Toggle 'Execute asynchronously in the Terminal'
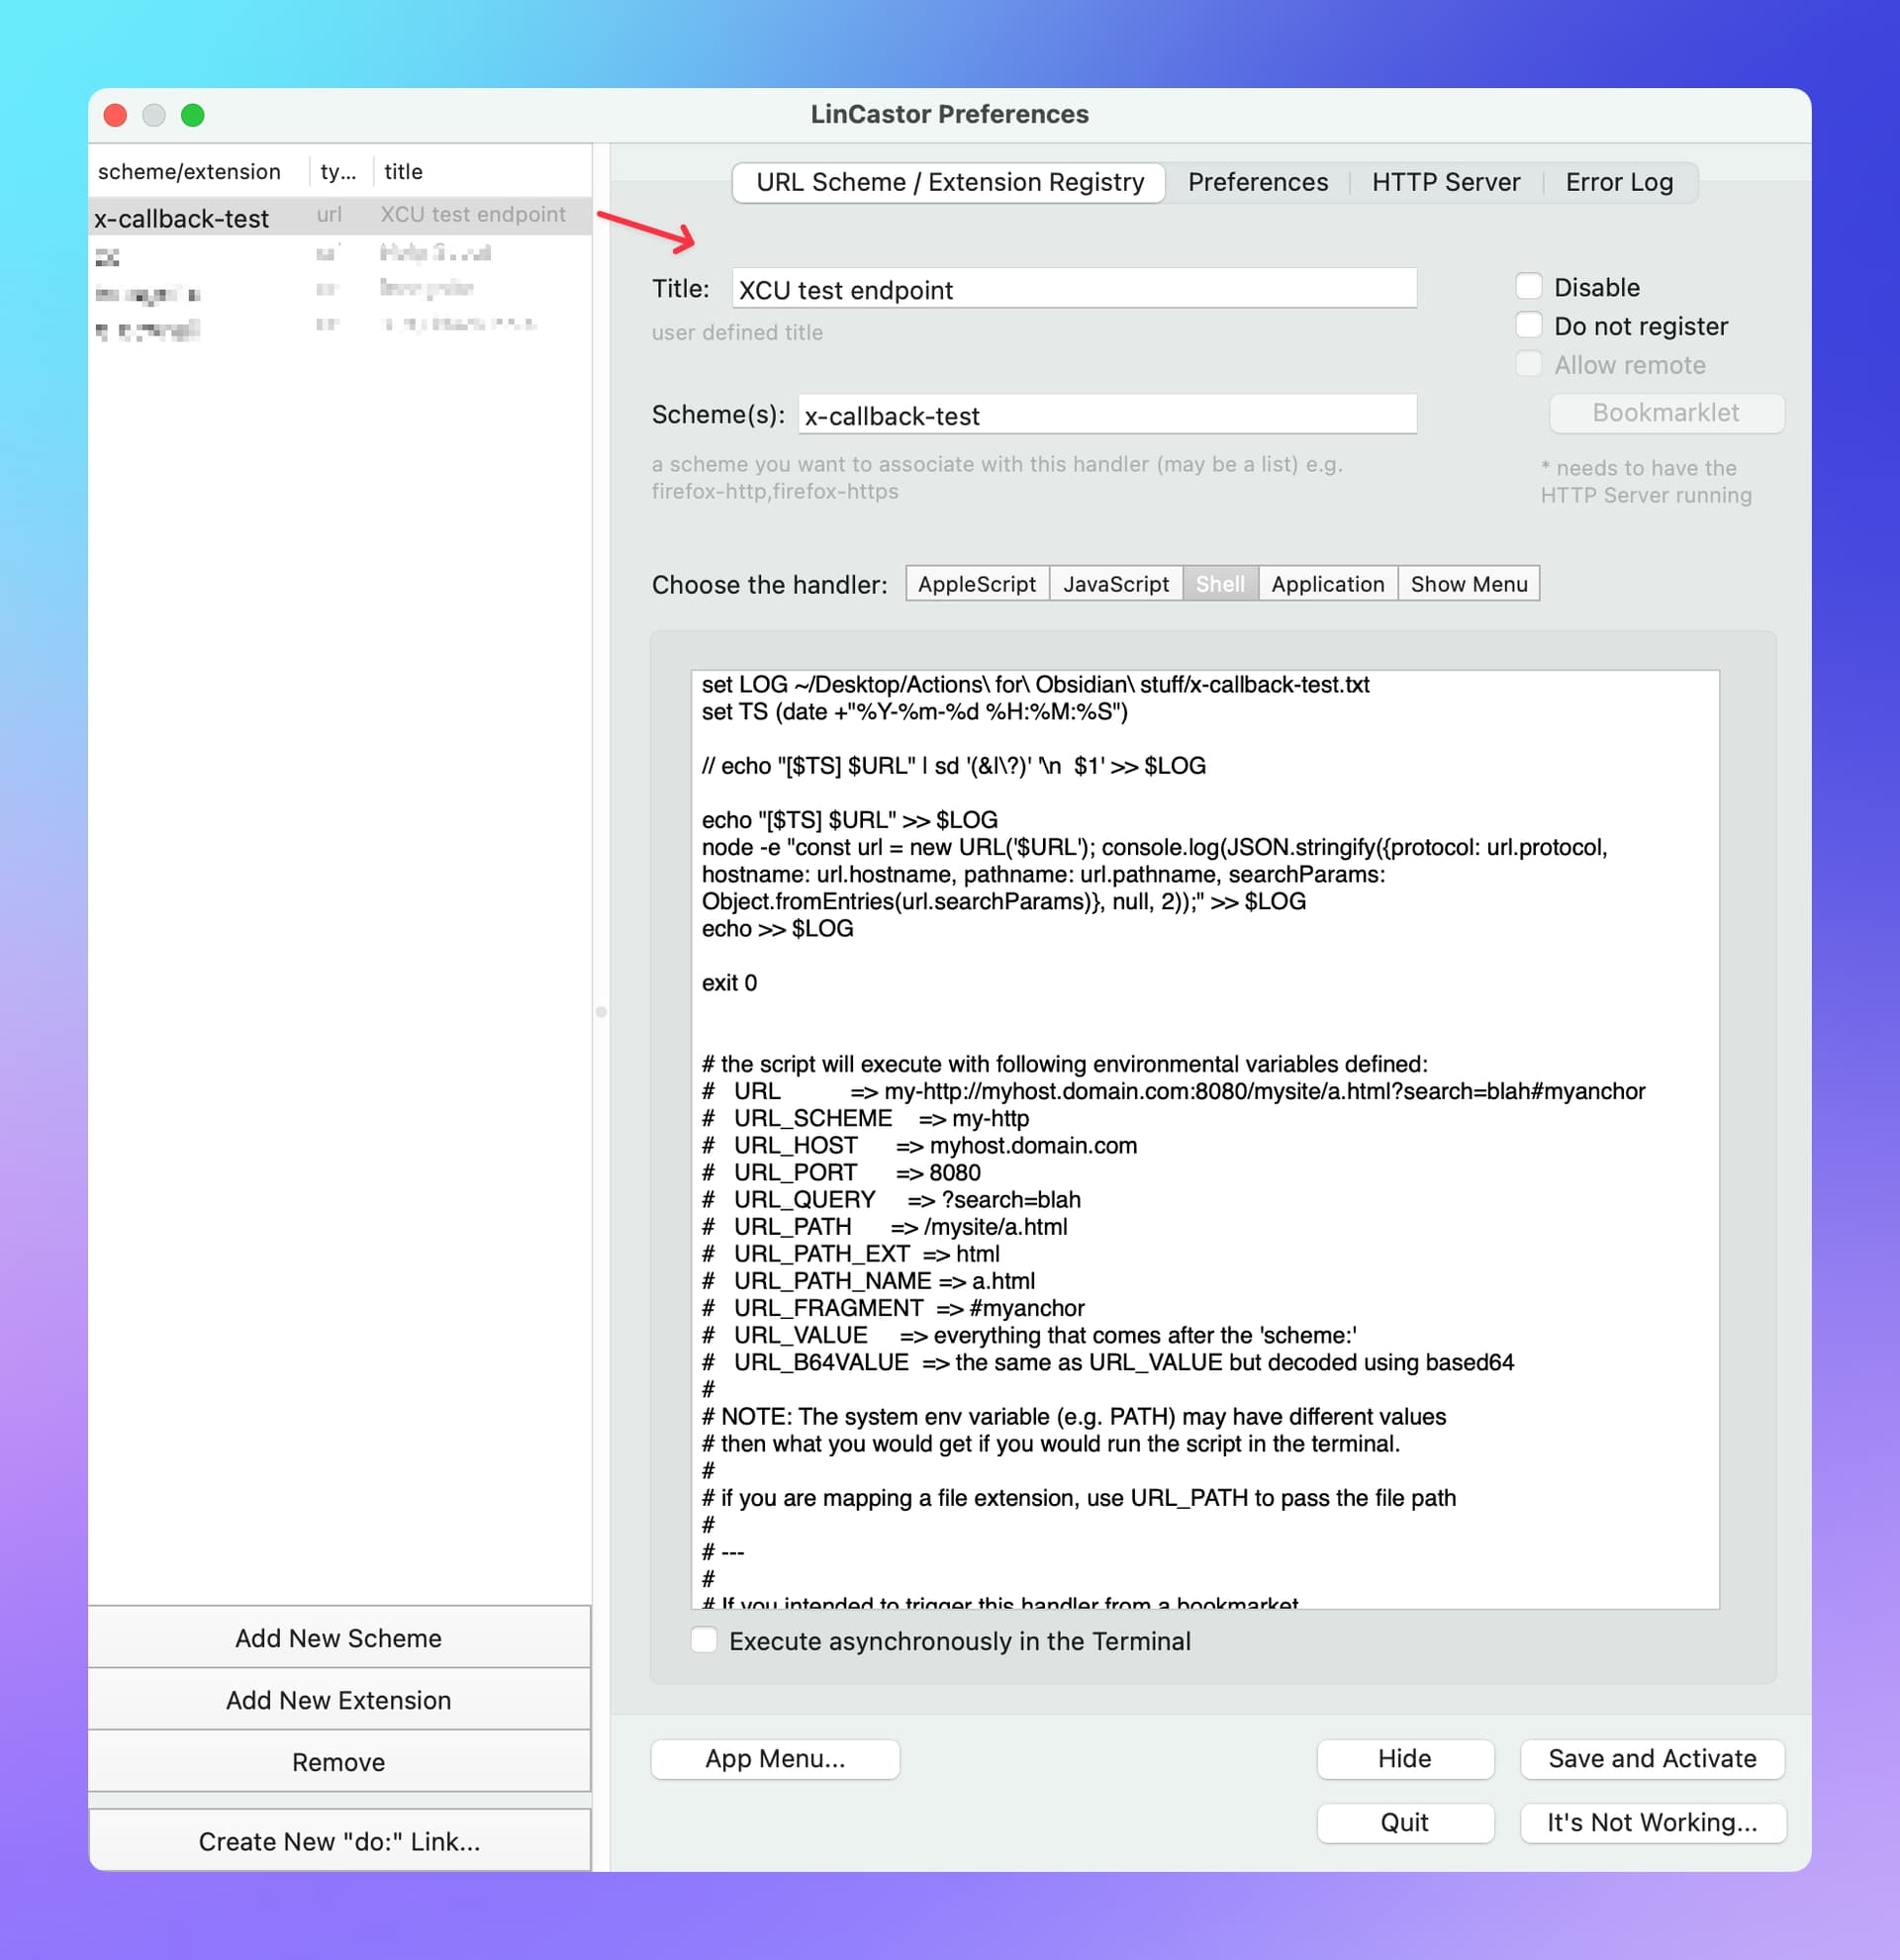This screenshot has width=1900, height=1960. [704, 1640]
